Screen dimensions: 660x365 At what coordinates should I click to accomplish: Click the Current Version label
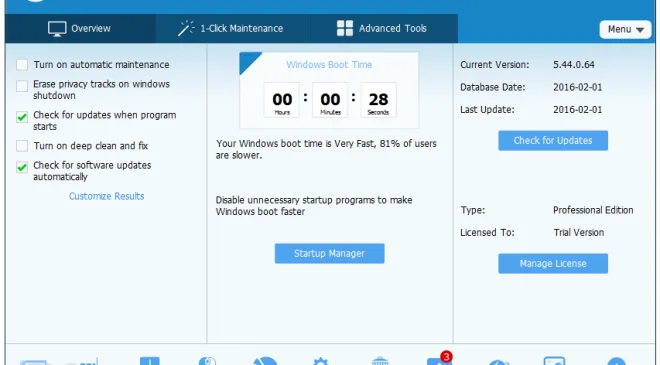[495, 65]
